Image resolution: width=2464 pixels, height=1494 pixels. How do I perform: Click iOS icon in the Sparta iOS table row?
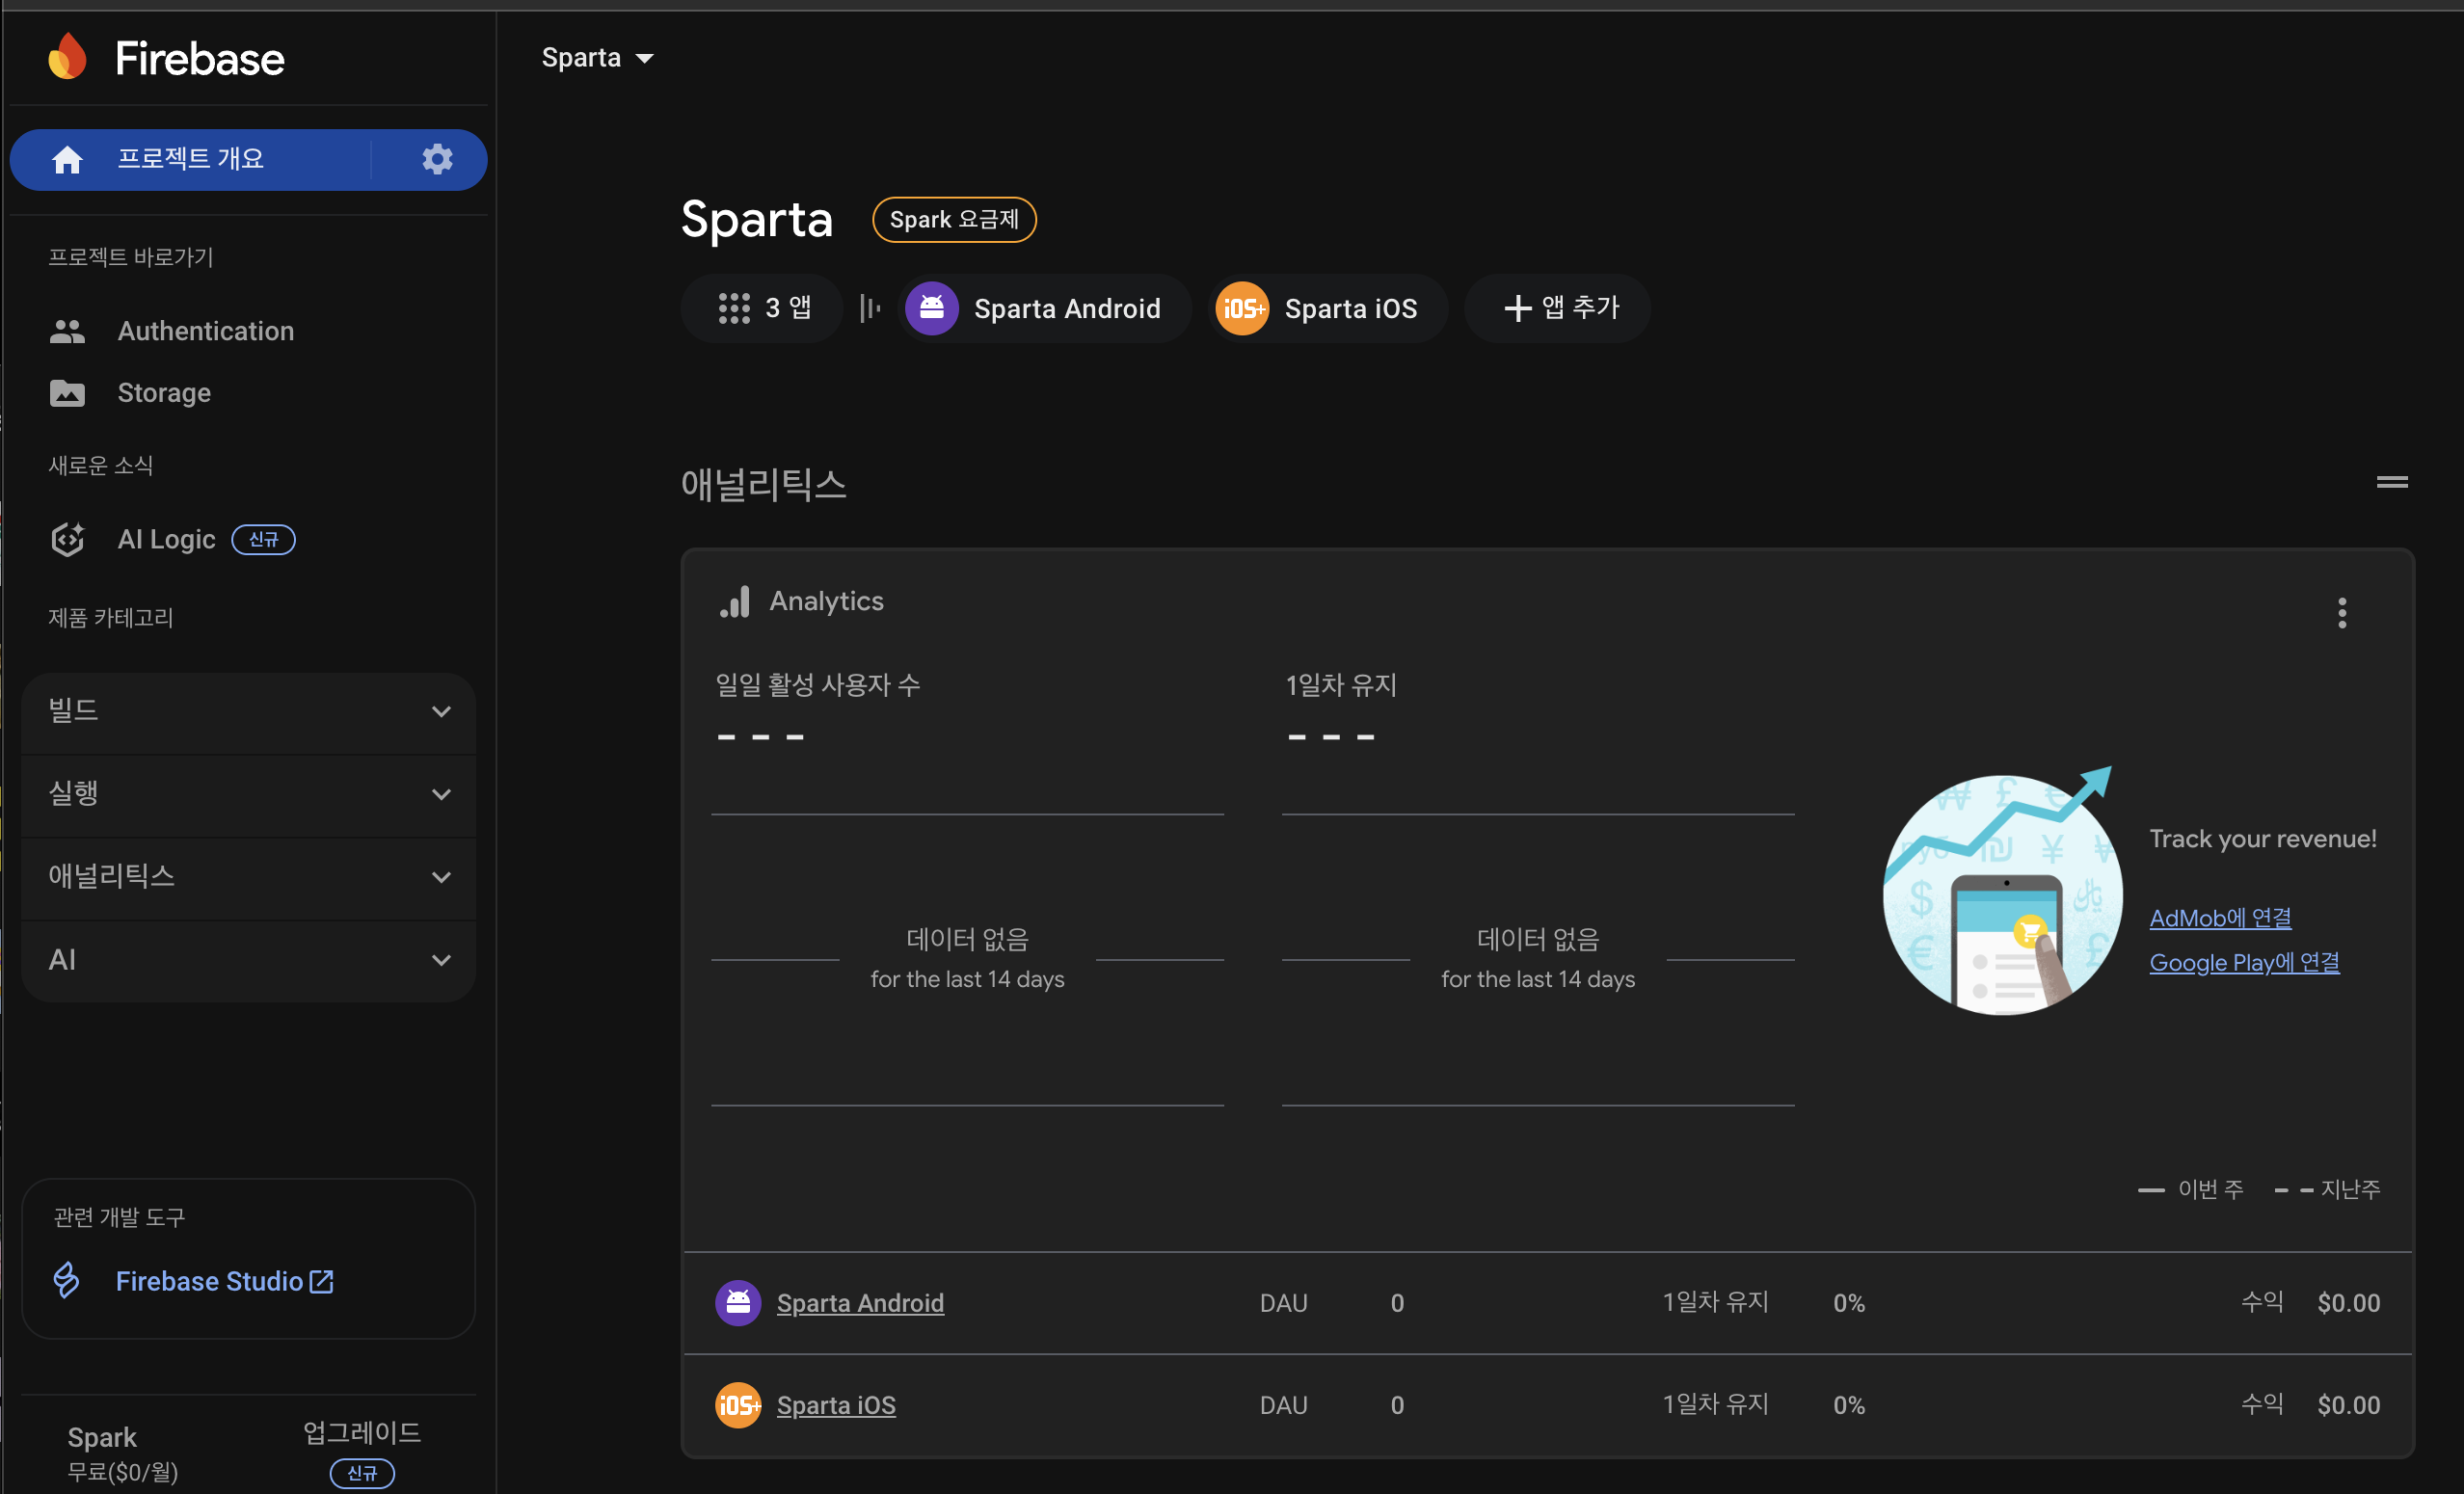coord(738,1404)
